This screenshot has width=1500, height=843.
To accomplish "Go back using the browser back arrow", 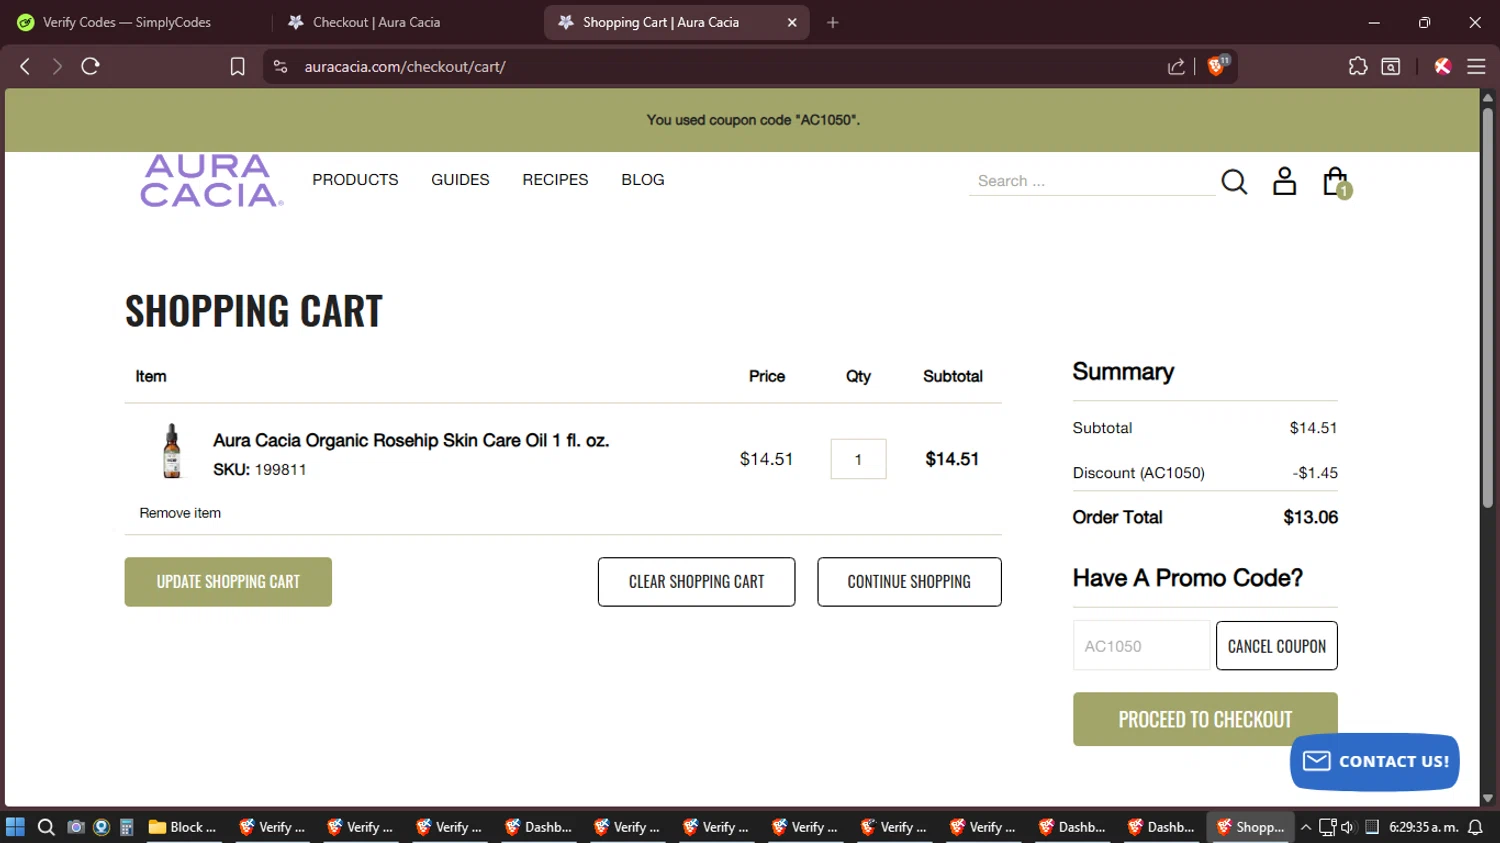I will coord(25,66).
